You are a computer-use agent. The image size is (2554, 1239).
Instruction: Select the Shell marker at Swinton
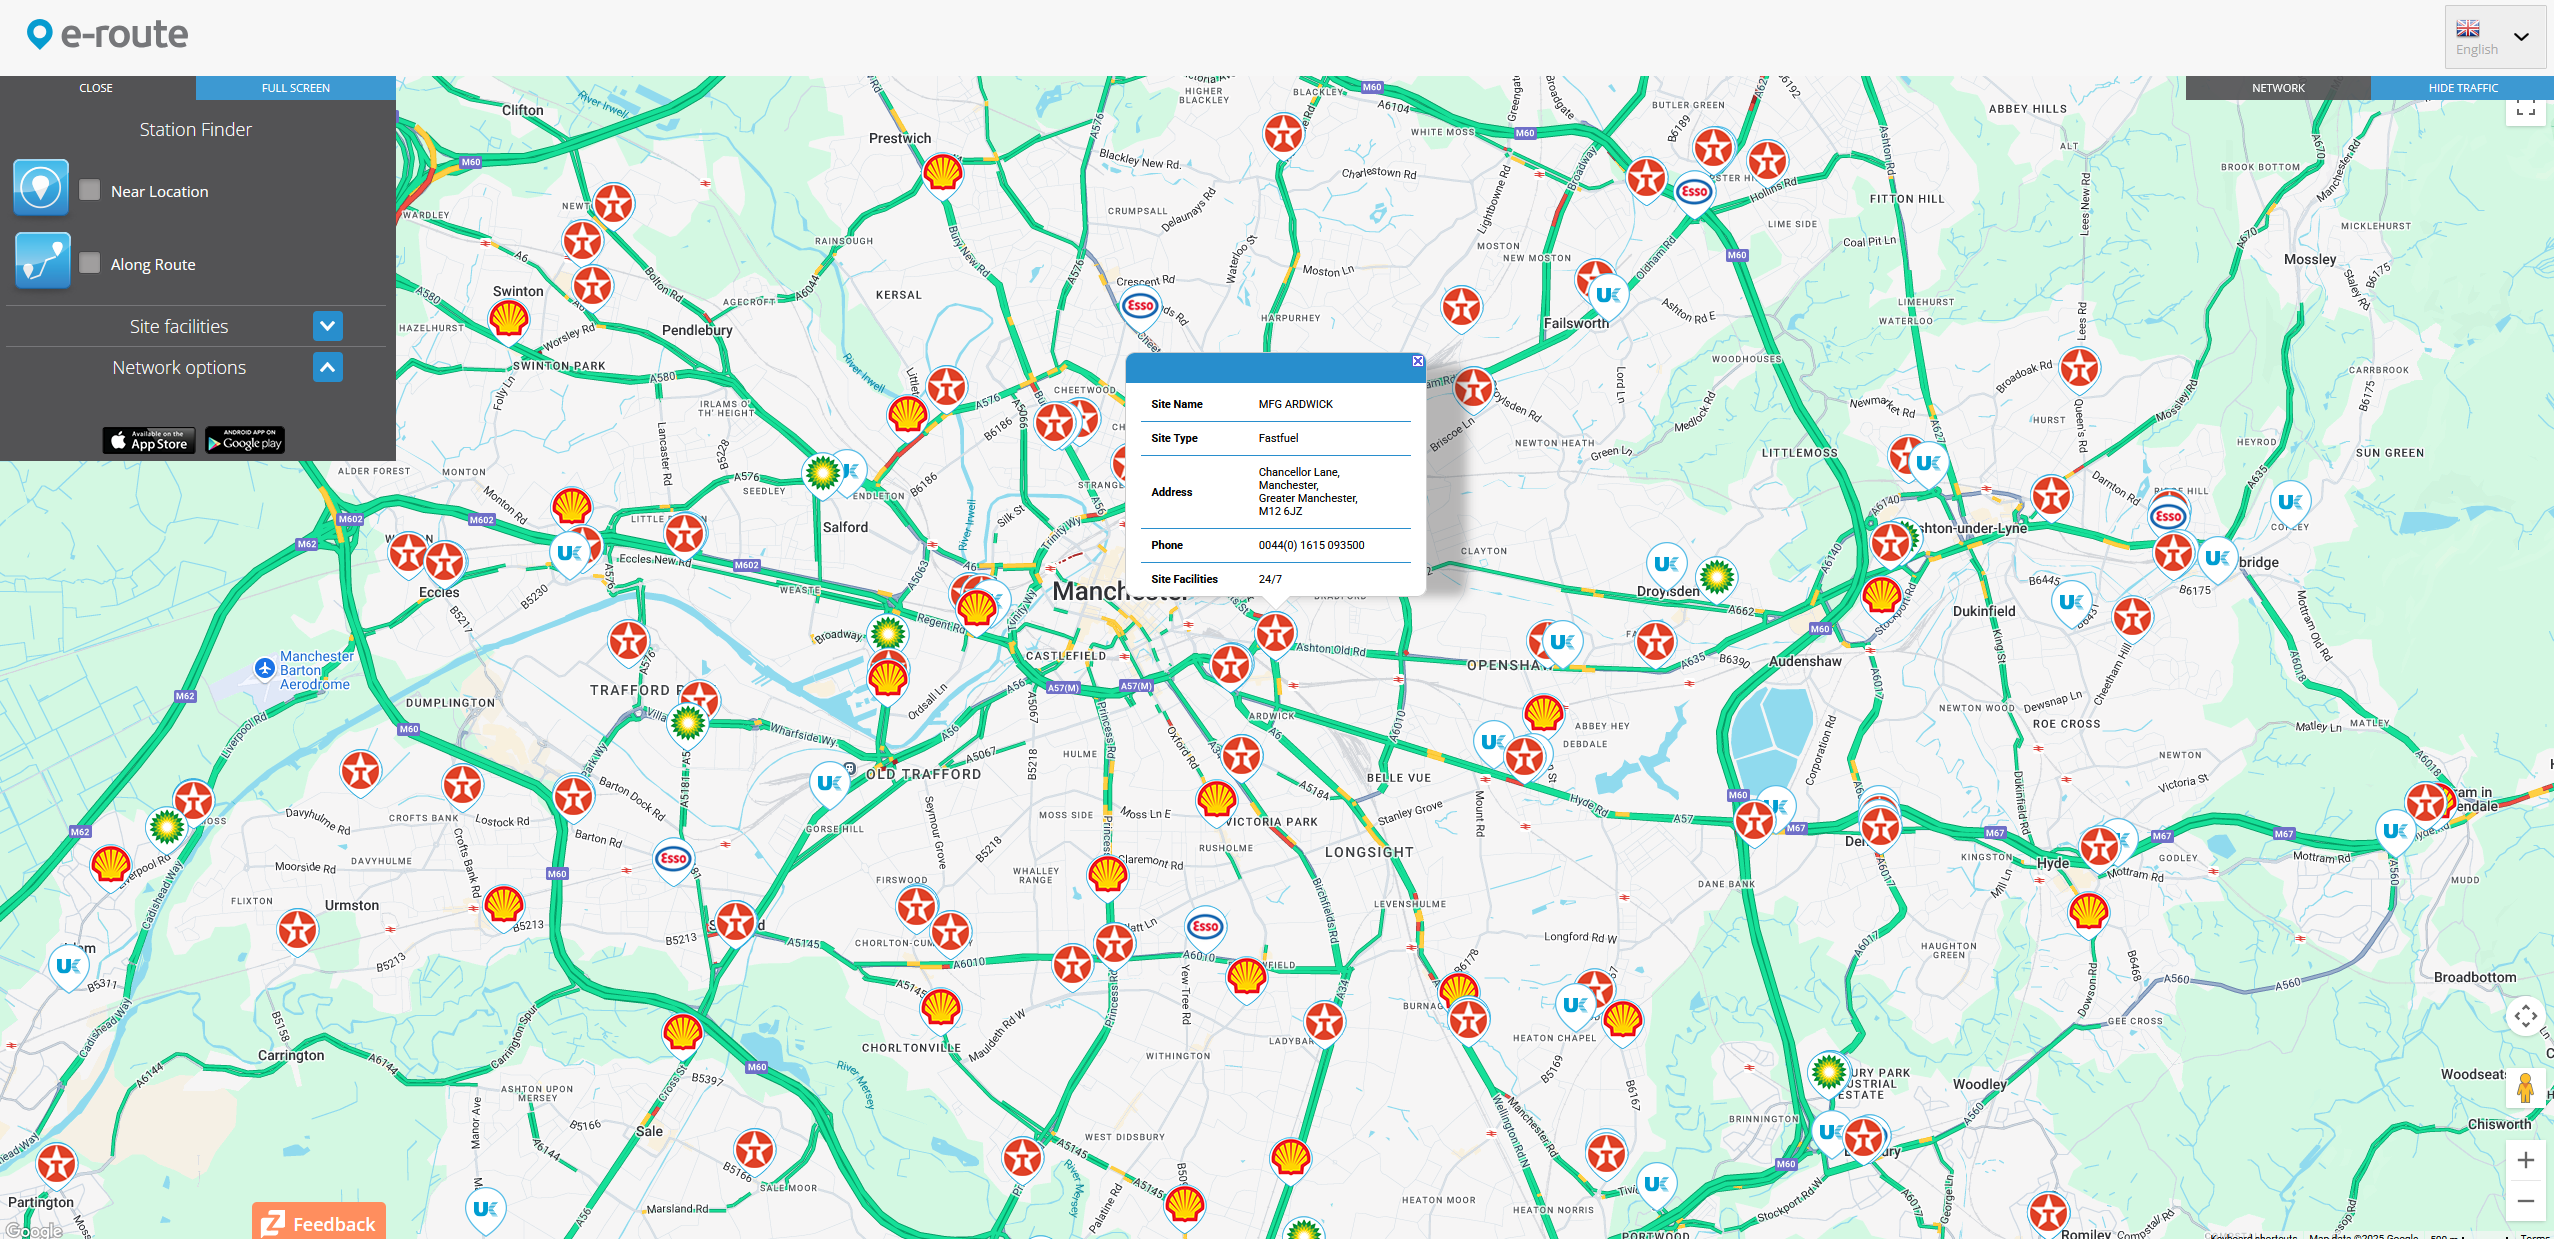point(509,320)
